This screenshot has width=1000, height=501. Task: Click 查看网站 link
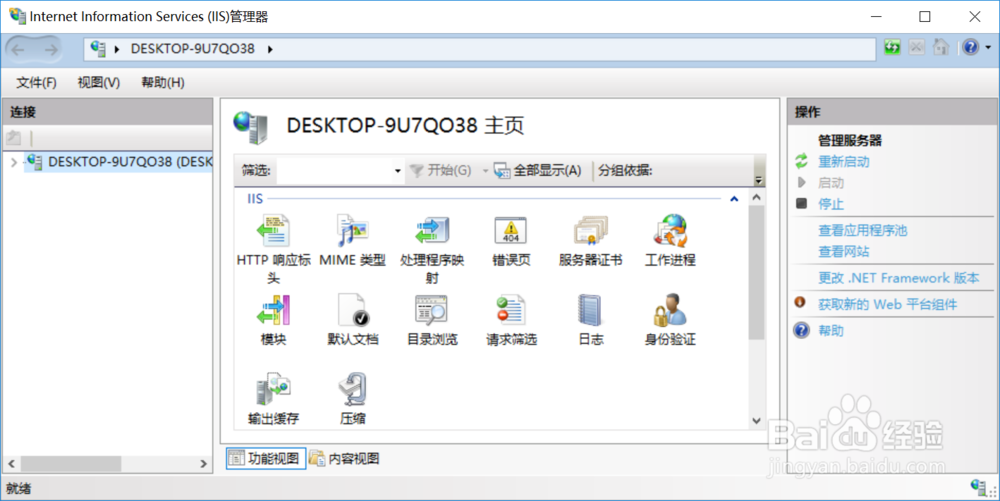pos(843,251)
